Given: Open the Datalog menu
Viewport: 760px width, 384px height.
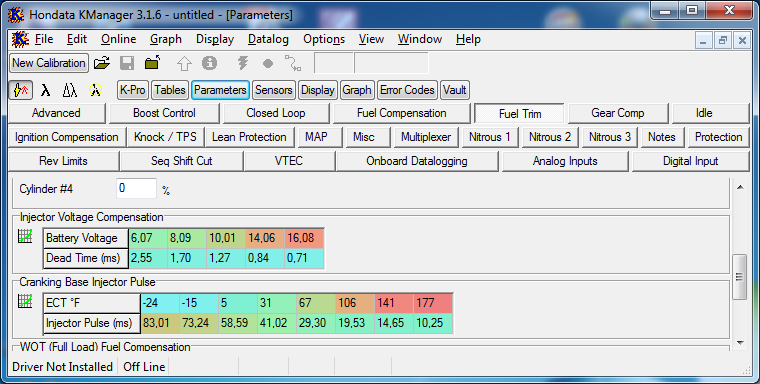Looking at the screenshot, I should click(268, 39).
